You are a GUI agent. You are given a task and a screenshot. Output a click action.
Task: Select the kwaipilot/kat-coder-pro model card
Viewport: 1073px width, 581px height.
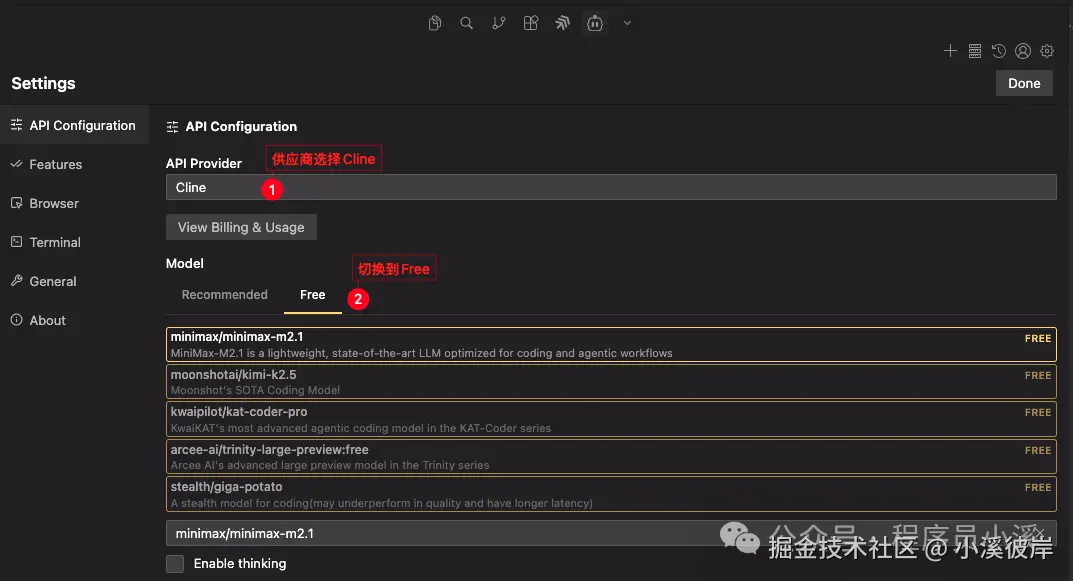click(611, 419)
